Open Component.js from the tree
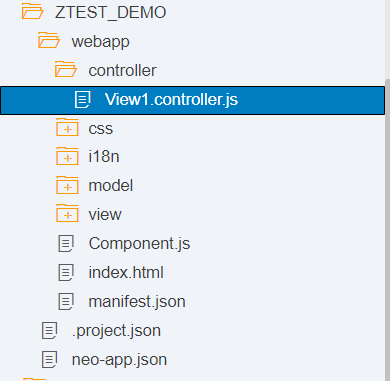Image resolution: width=390 pixels, height=381 pixels. coord(139,243)
